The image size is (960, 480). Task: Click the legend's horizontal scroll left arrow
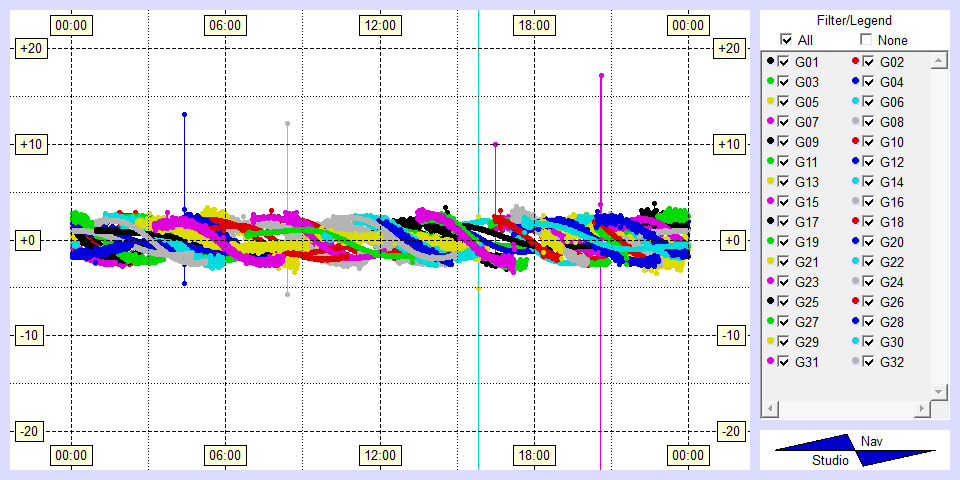point(770,409)
